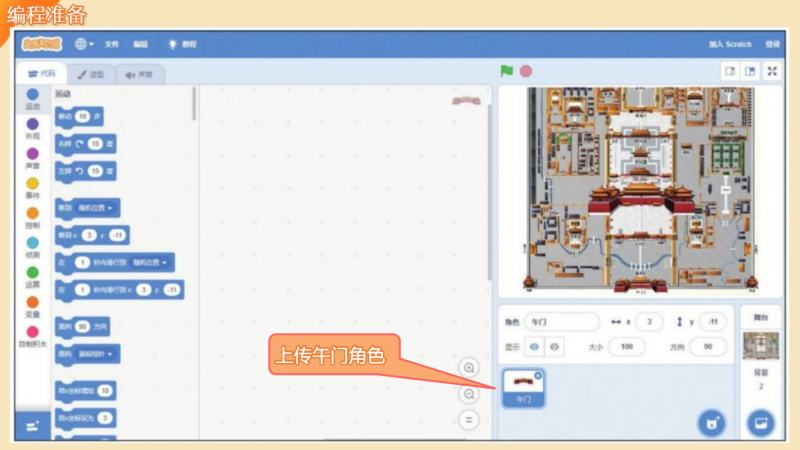Viewport: 800px width, 450px height.
Task: Show the sprite with eye icon
Action: coord(534,347)
